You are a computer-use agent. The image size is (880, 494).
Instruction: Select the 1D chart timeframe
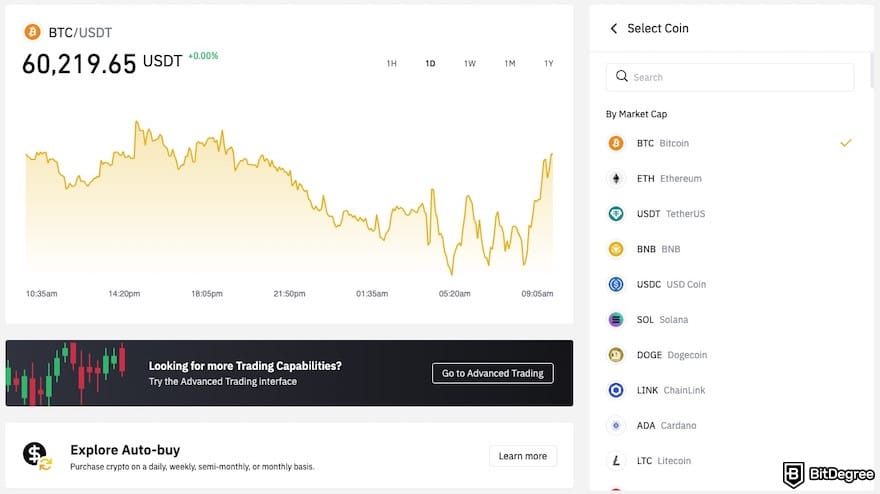point(430,63)
